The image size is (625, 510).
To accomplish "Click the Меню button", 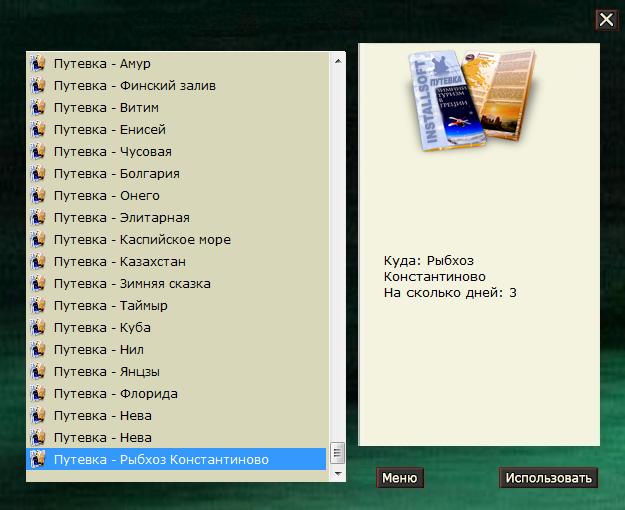I will [400, 477].
